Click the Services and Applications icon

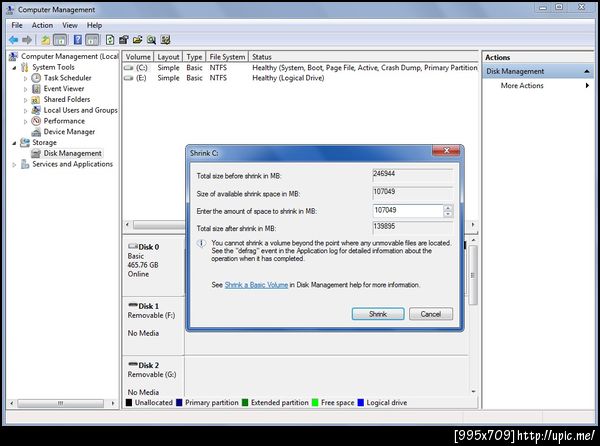(x=25, y=164)
